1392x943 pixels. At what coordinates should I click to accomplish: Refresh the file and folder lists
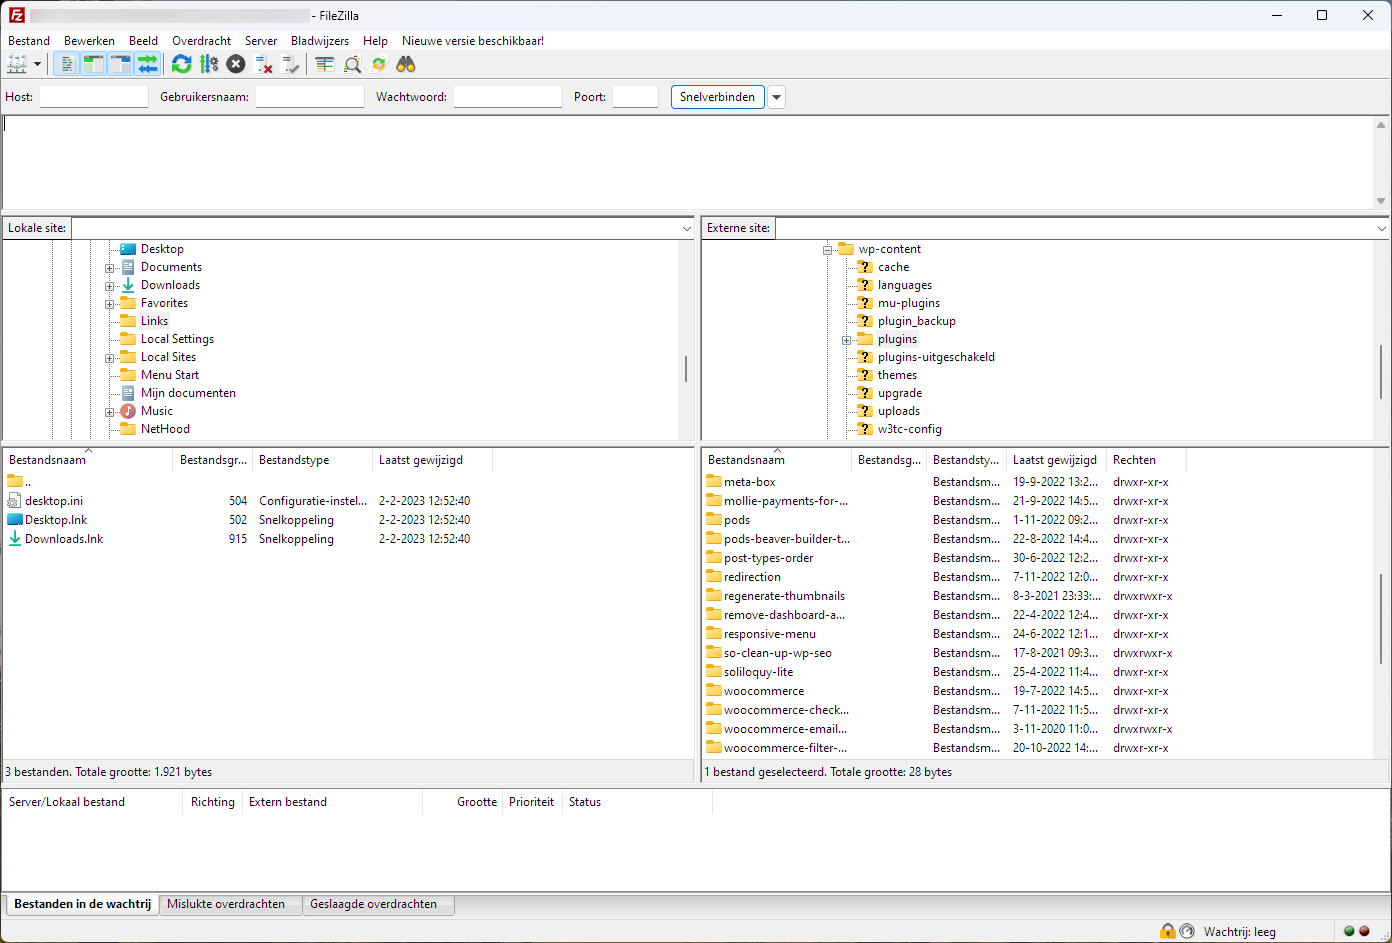[181, 64]
